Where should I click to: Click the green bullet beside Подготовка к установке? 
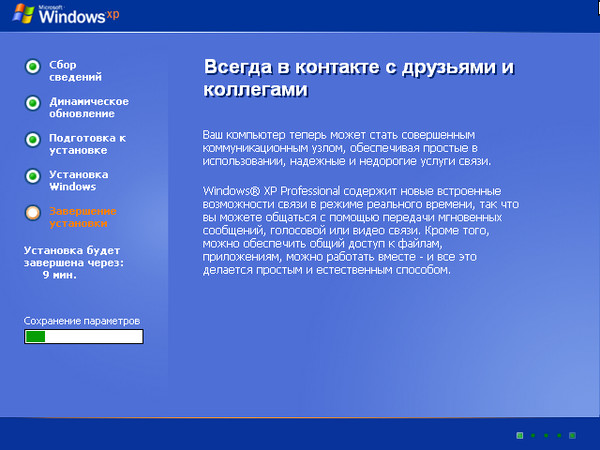point(33,140)
